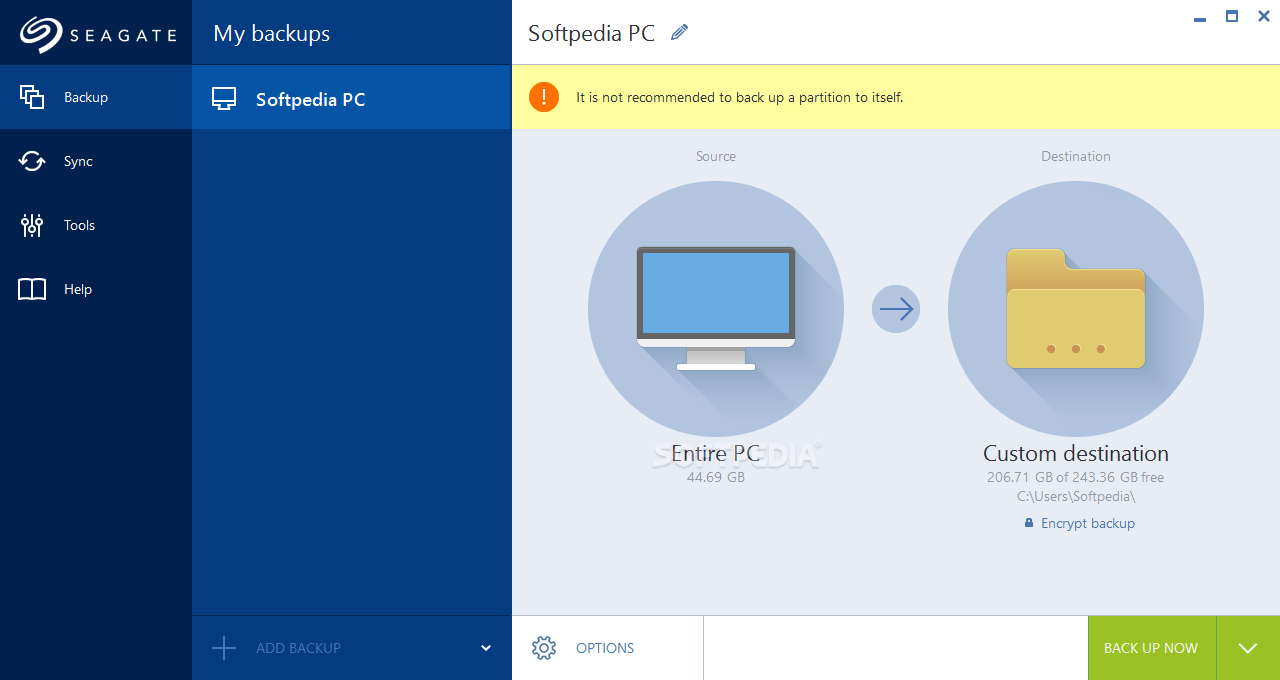Expand the Add Backup chevron
Screen dimensions: 1280x680
point(485,647)
